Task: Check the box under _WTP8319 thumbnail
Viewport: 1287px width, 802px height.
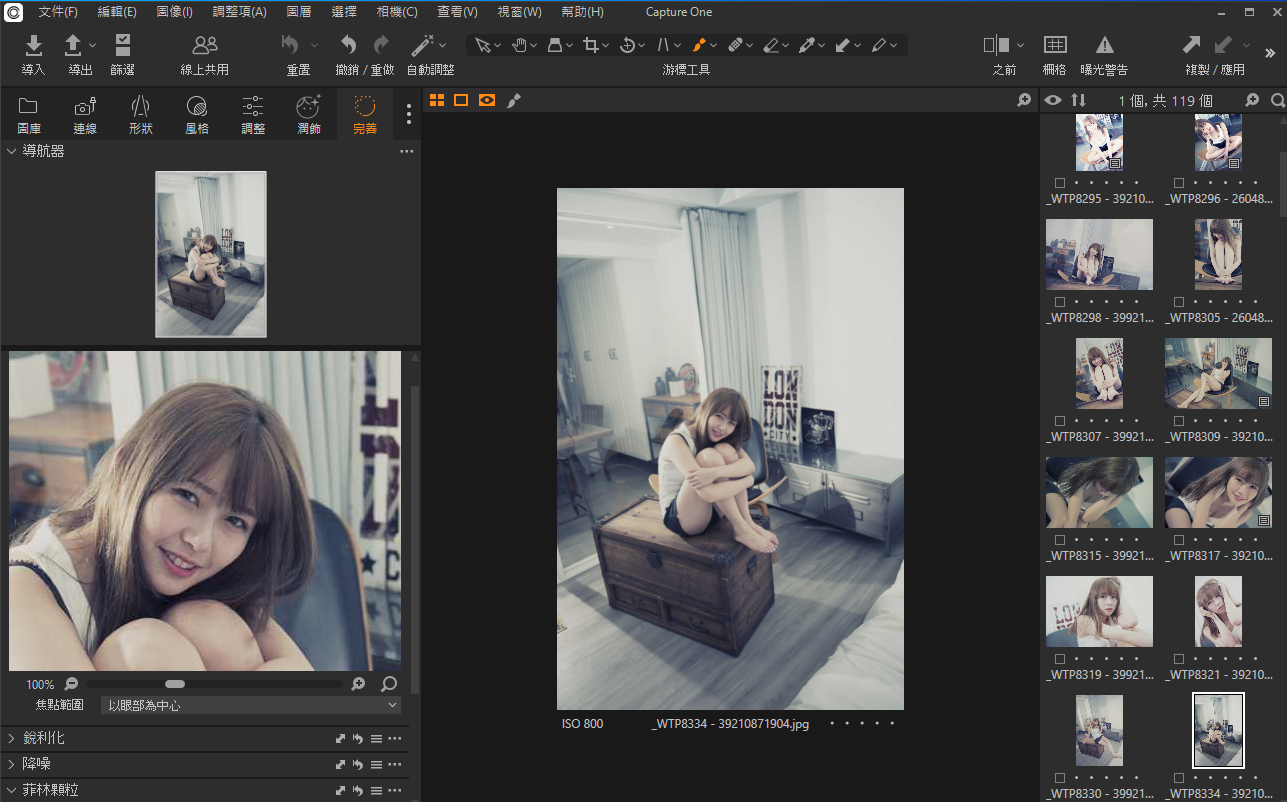Action: click(x=1060, y=659)
